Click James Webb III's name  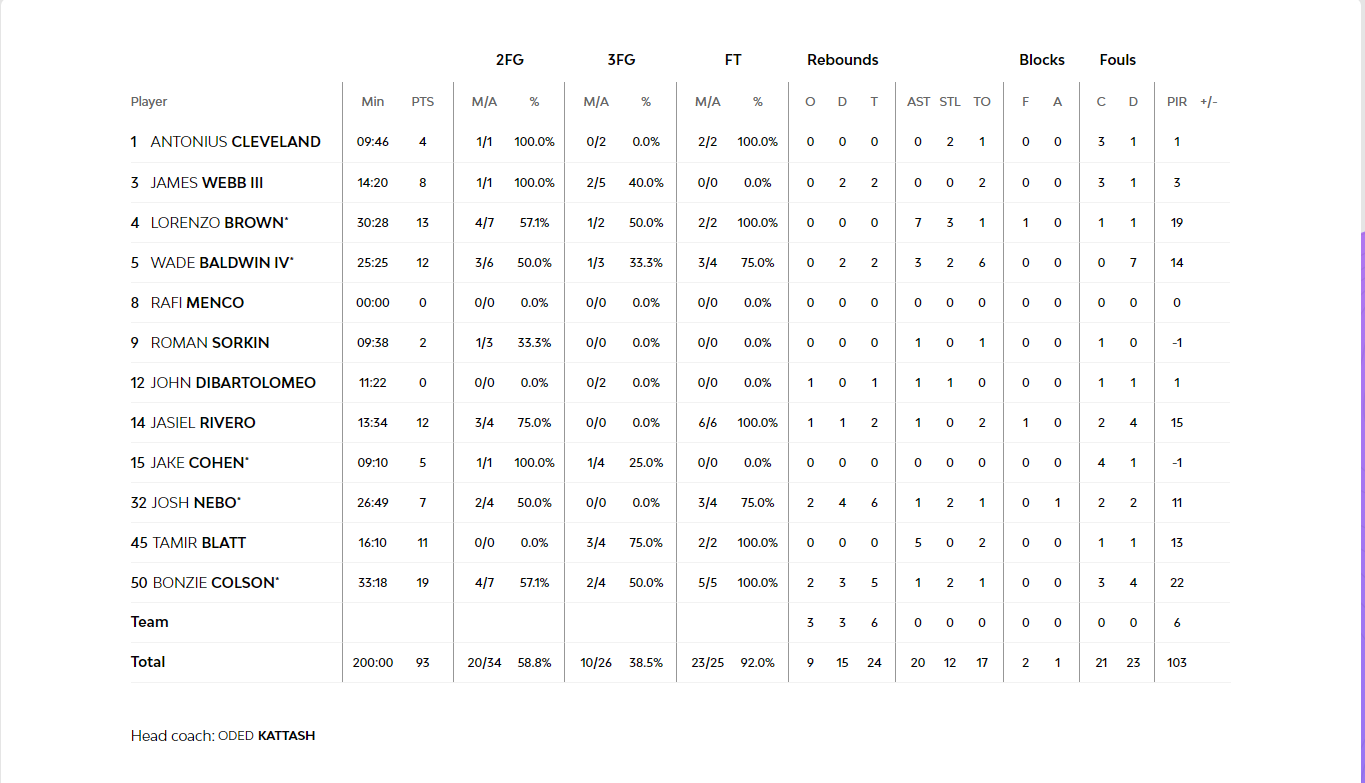[x=207, y=182]
